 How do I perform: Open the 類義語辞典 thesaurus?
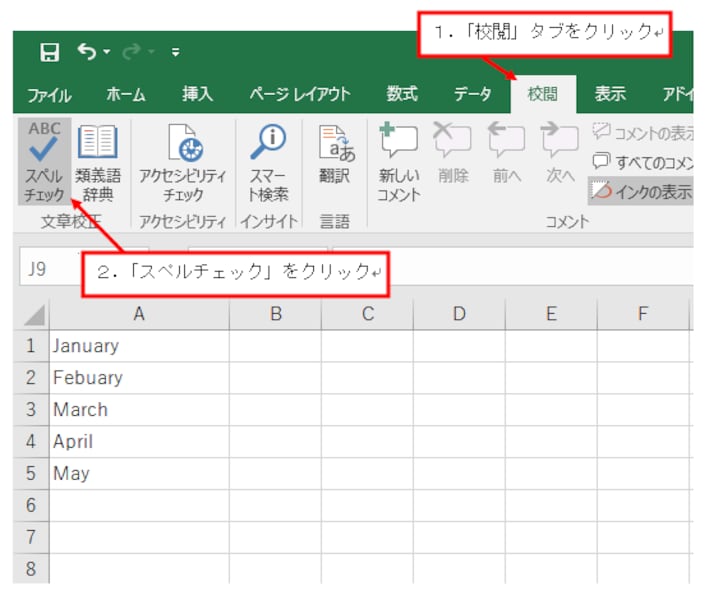[98, 162]
